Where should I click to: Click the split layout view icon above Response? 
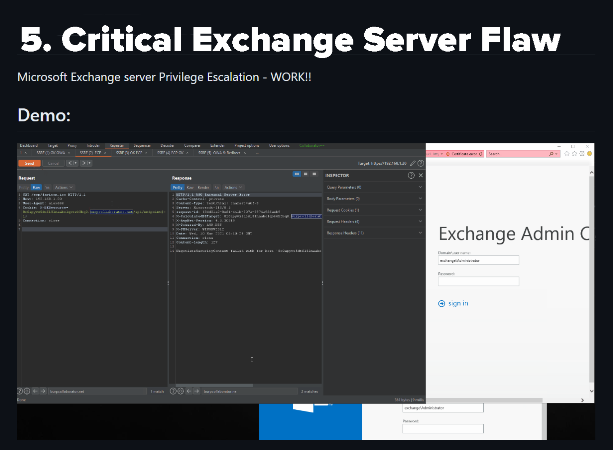[295, 174]
